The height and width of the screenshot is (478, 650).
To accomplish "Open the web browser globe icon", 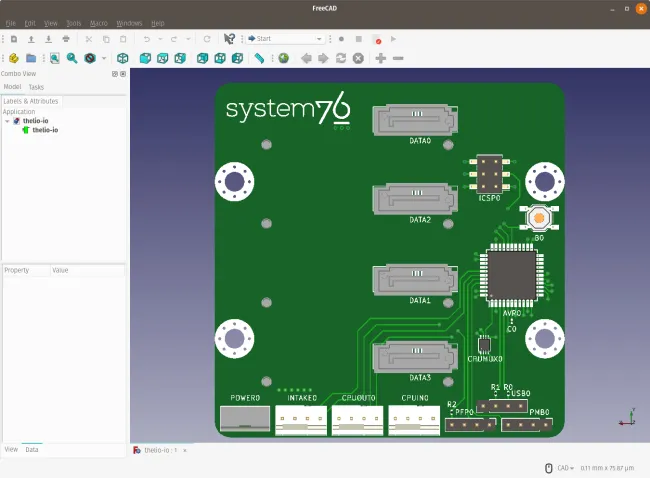I will [x=283, y=58].
